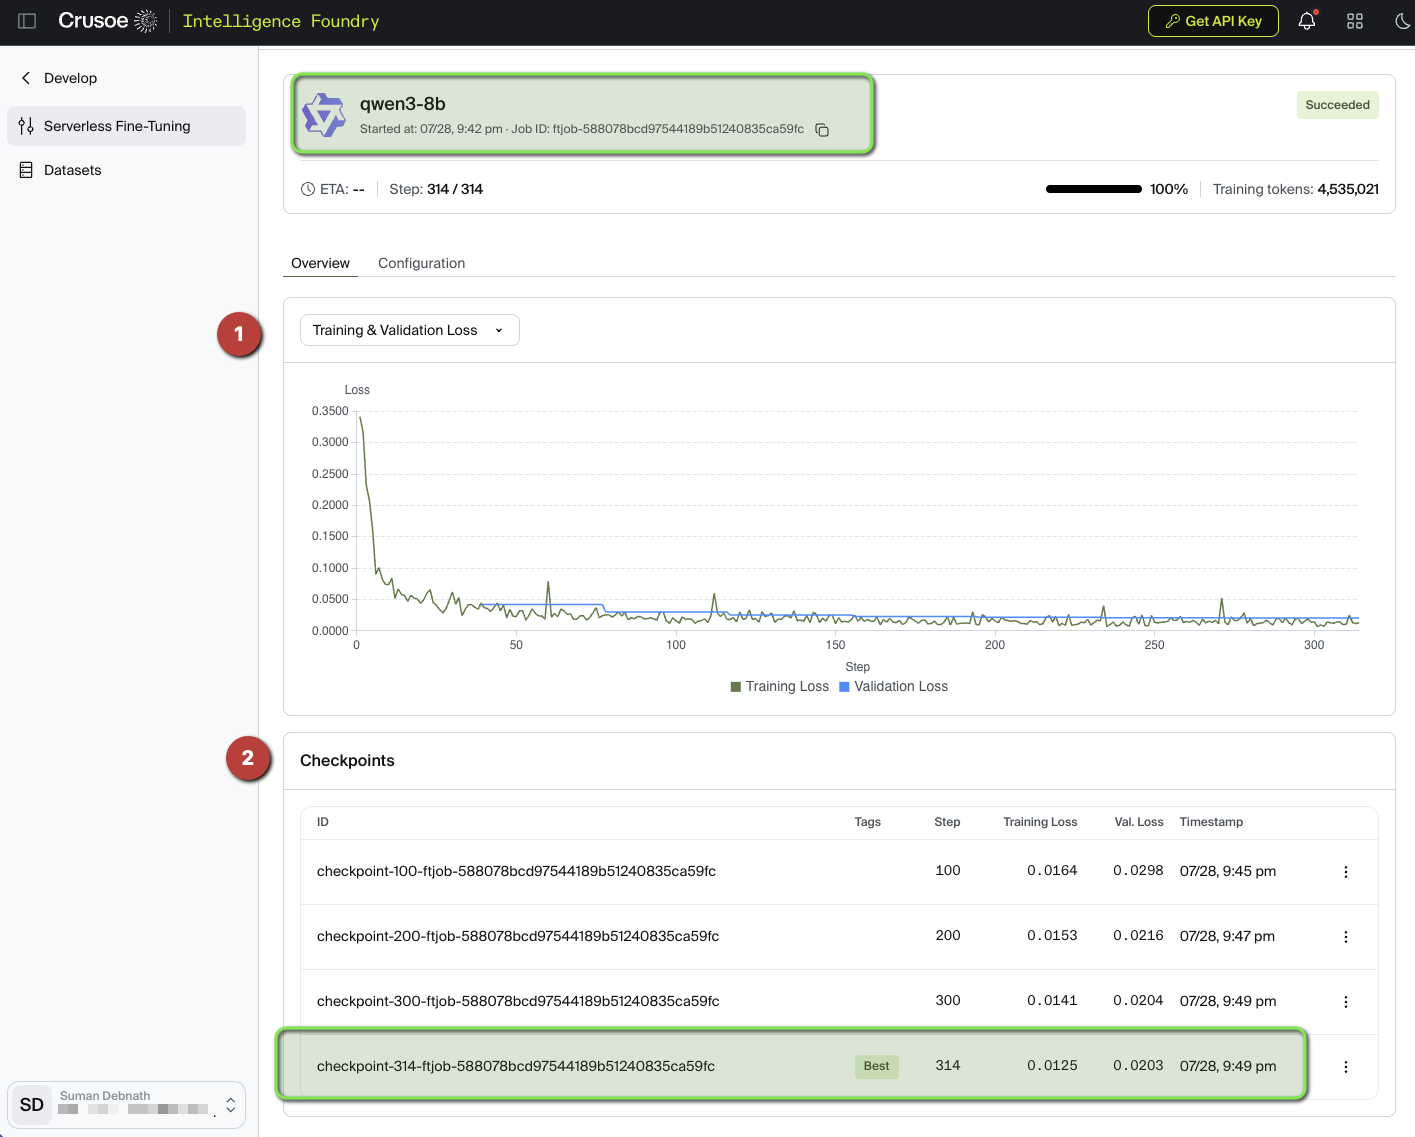Click the Get API Key button

coord(1213,21)
